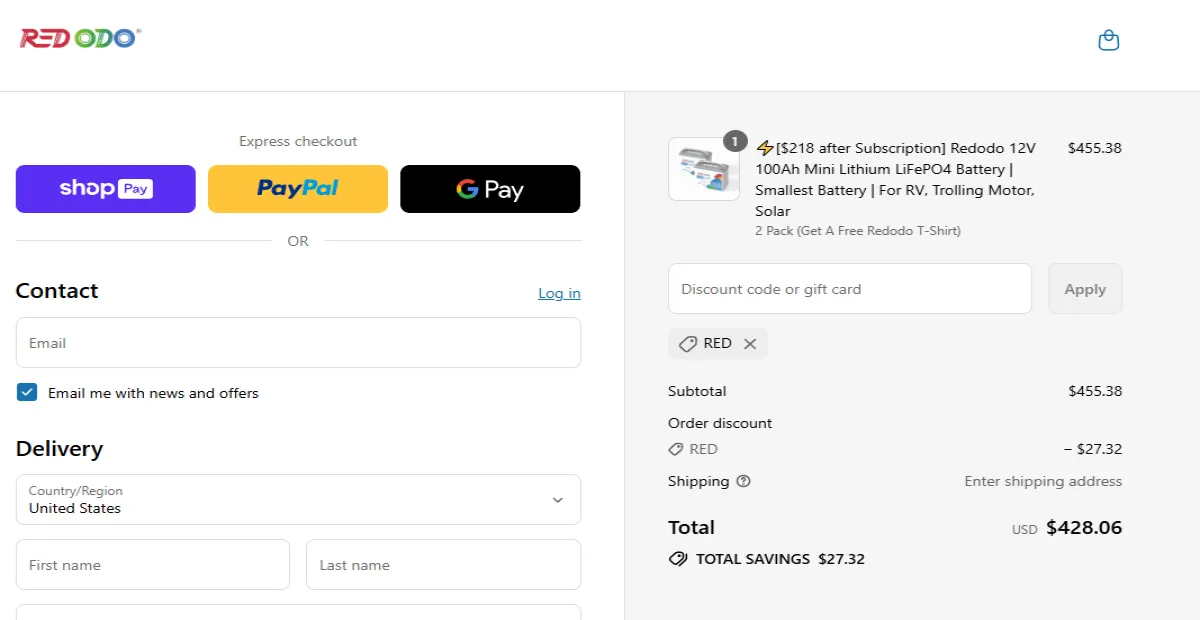Expand the Country/Region dropdown
This screenshot has width=1200, height=620.
coord(298,499)
